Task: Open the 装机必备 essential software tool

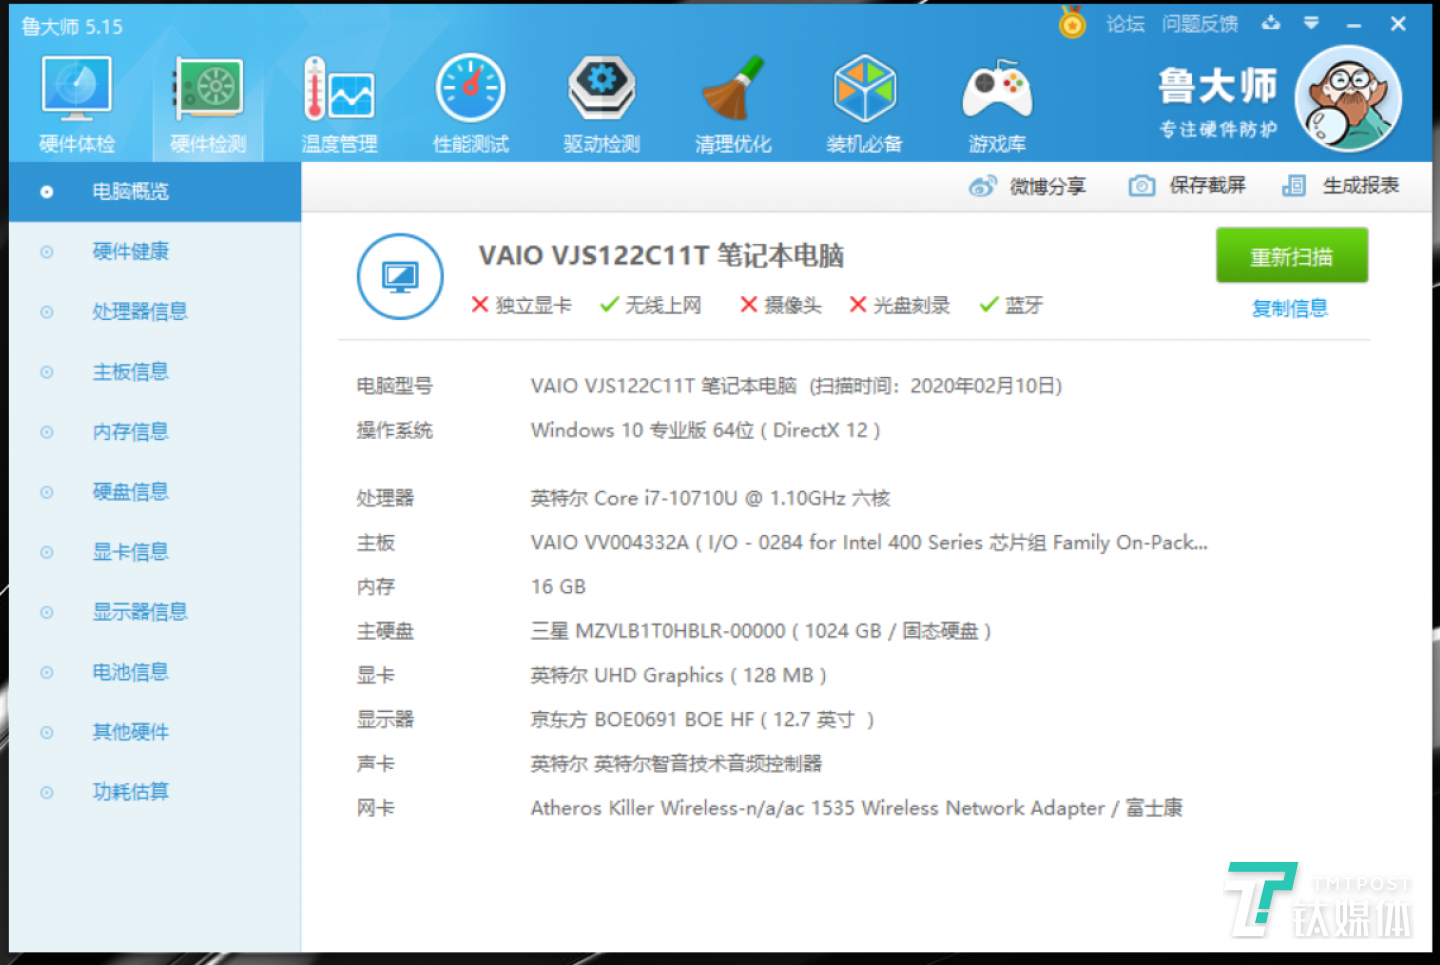Action: [864, 100]
